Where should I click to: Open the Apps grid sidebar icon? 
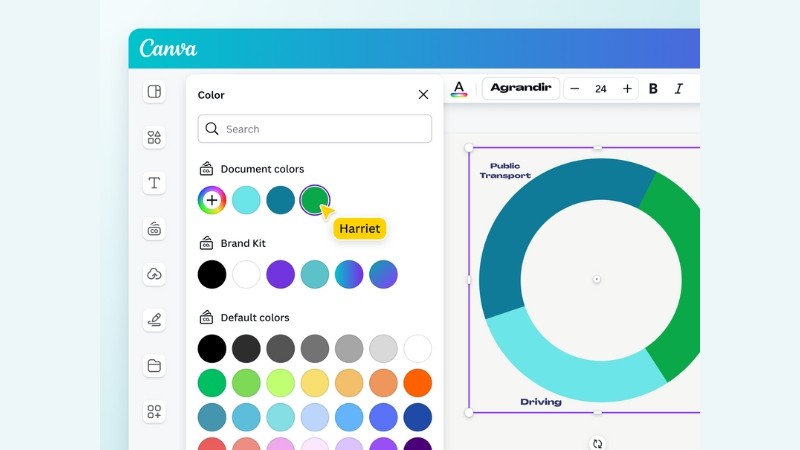point(154,411)
